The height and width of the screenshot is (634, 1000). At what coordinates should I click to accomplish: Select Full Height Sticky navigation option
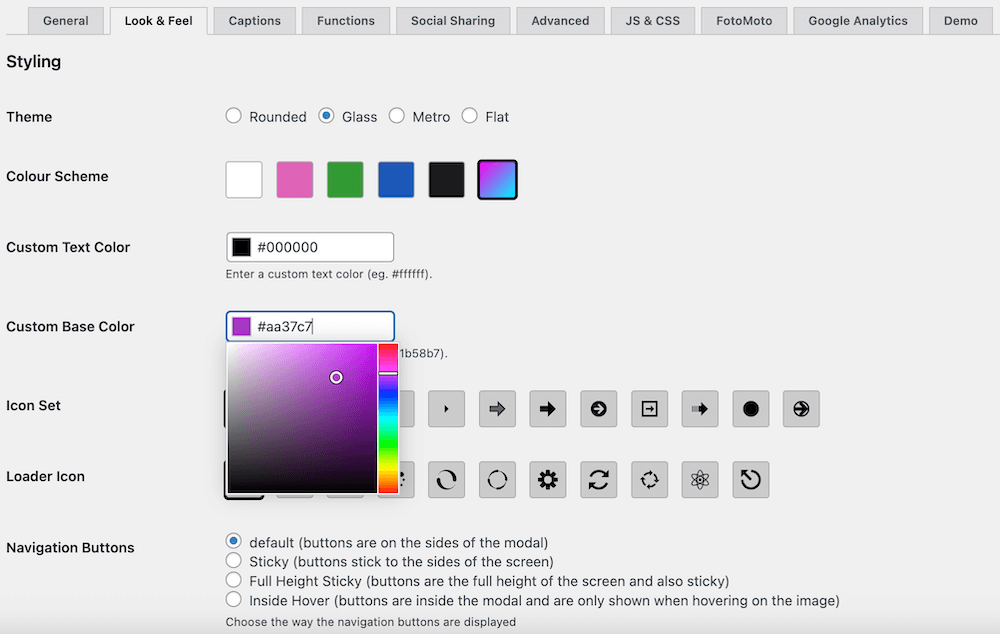(233, 580)
